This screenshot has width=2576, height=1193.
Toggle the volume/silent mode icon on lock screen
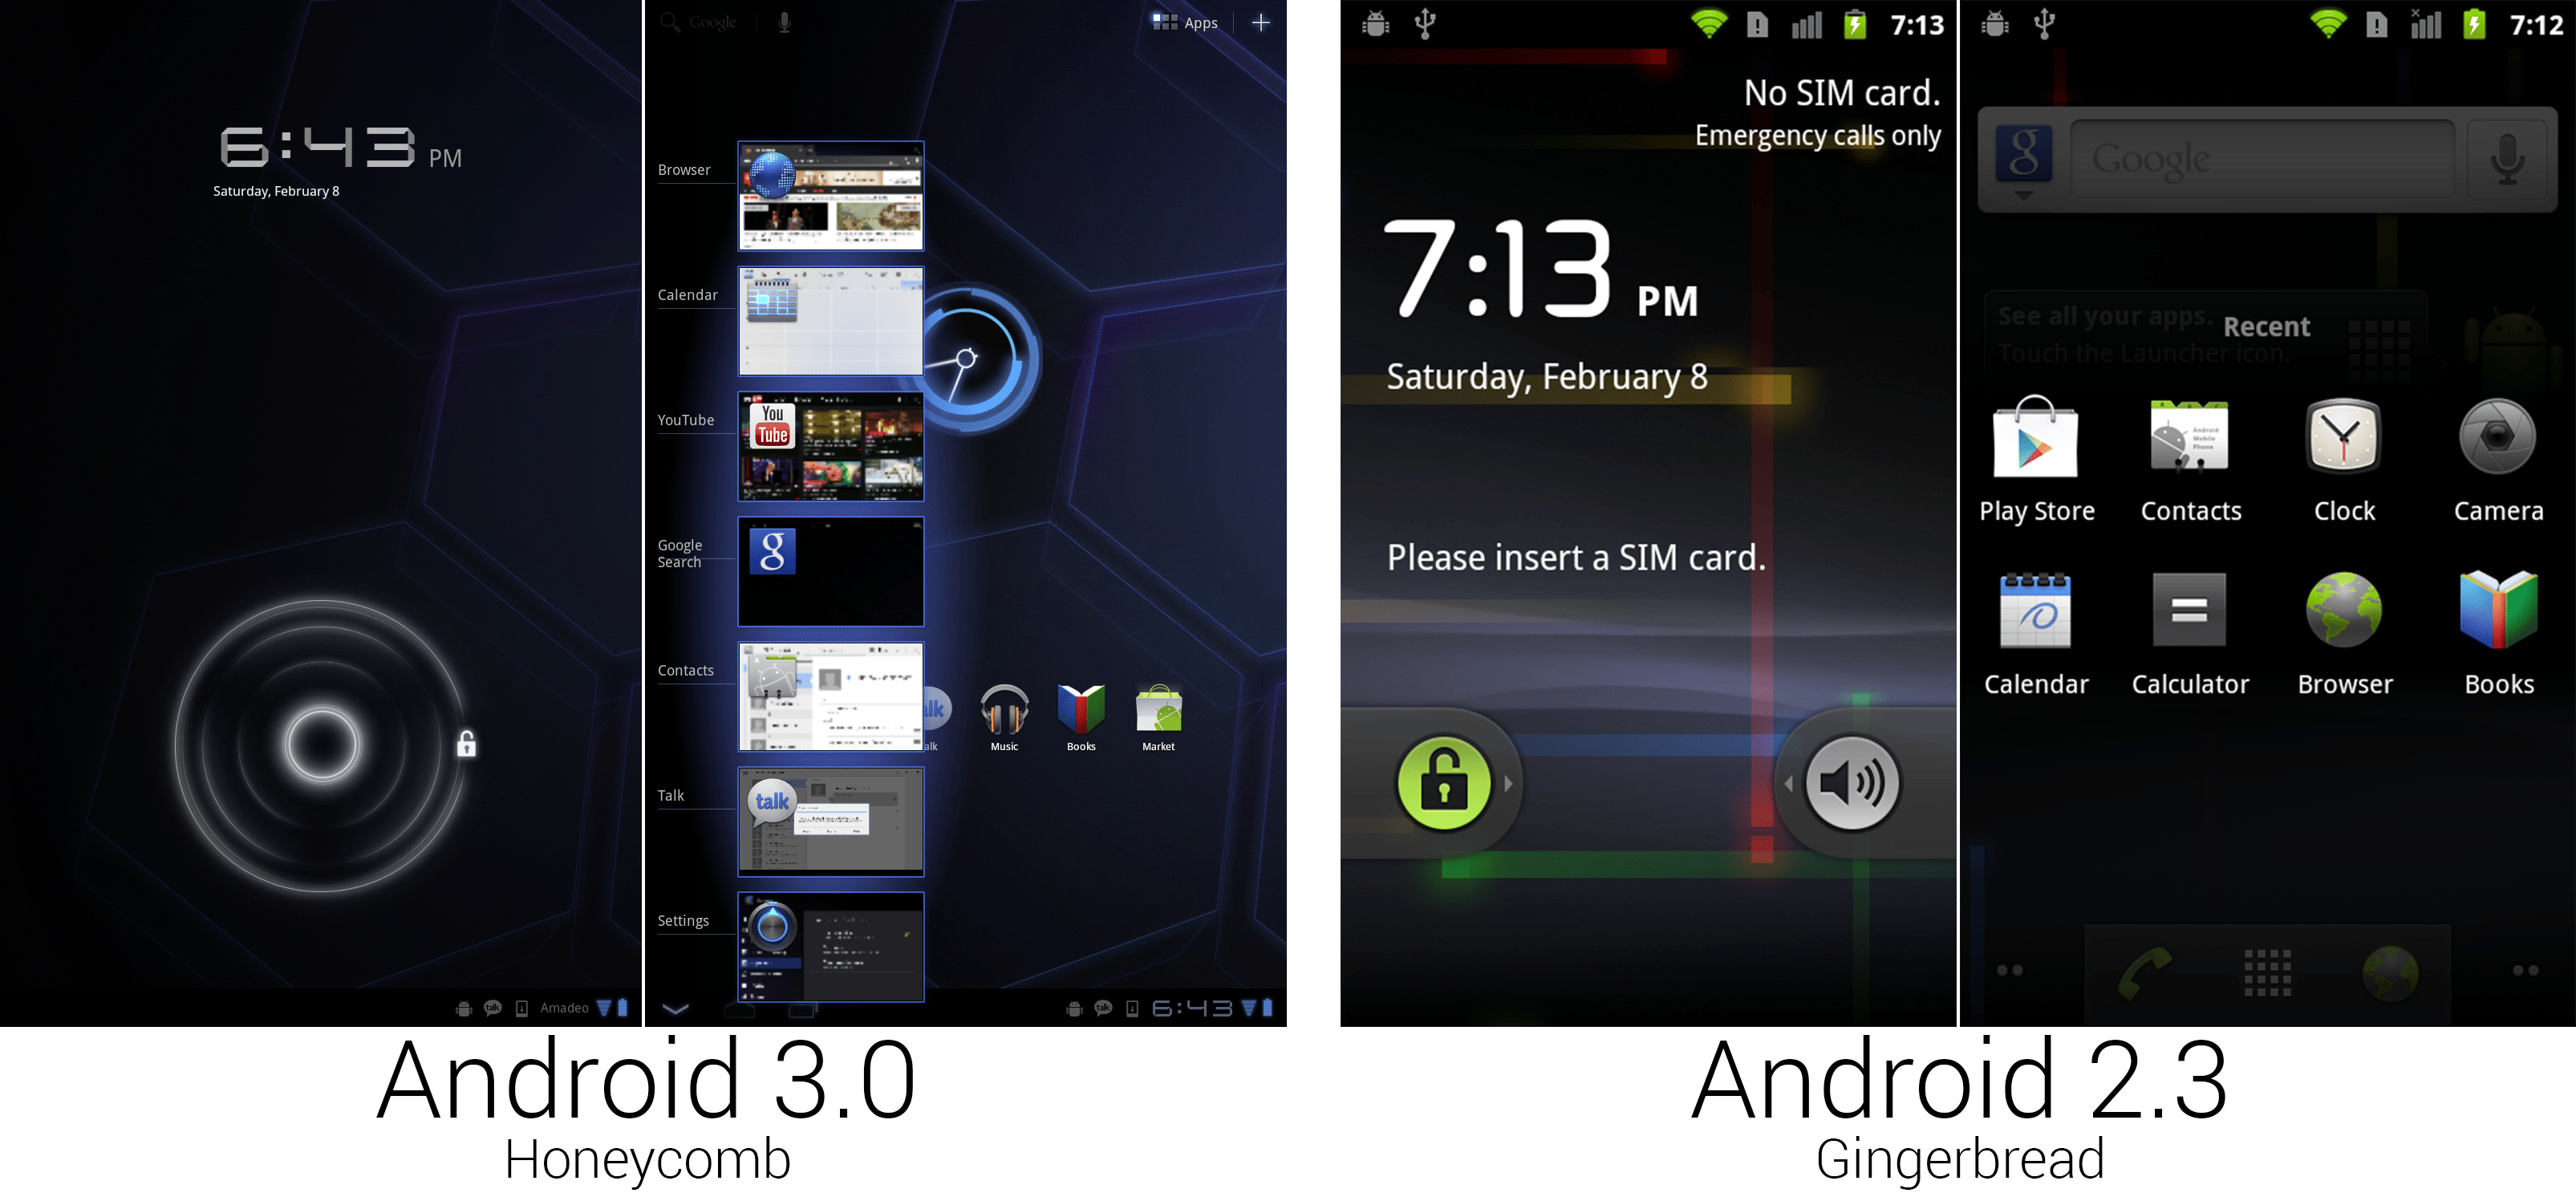1852,784
